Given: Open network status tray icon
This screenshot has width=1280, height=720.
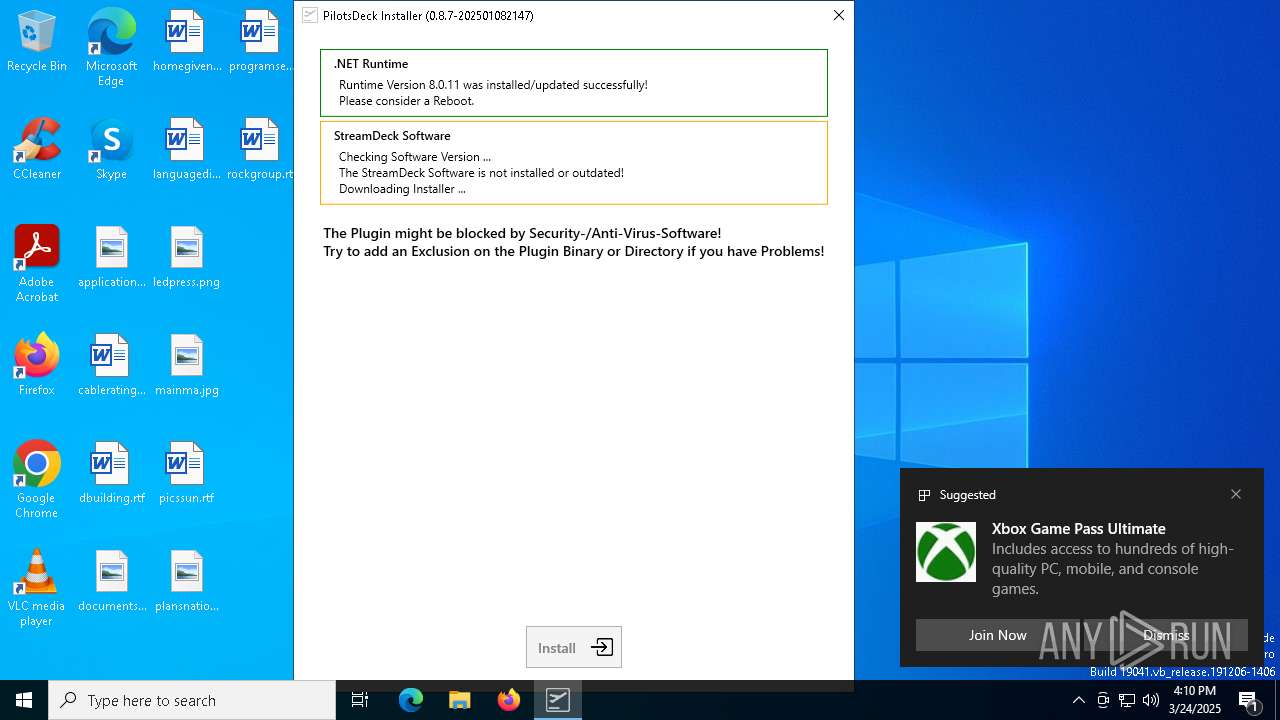Looking at the screenshot, I should [1127, 700].
